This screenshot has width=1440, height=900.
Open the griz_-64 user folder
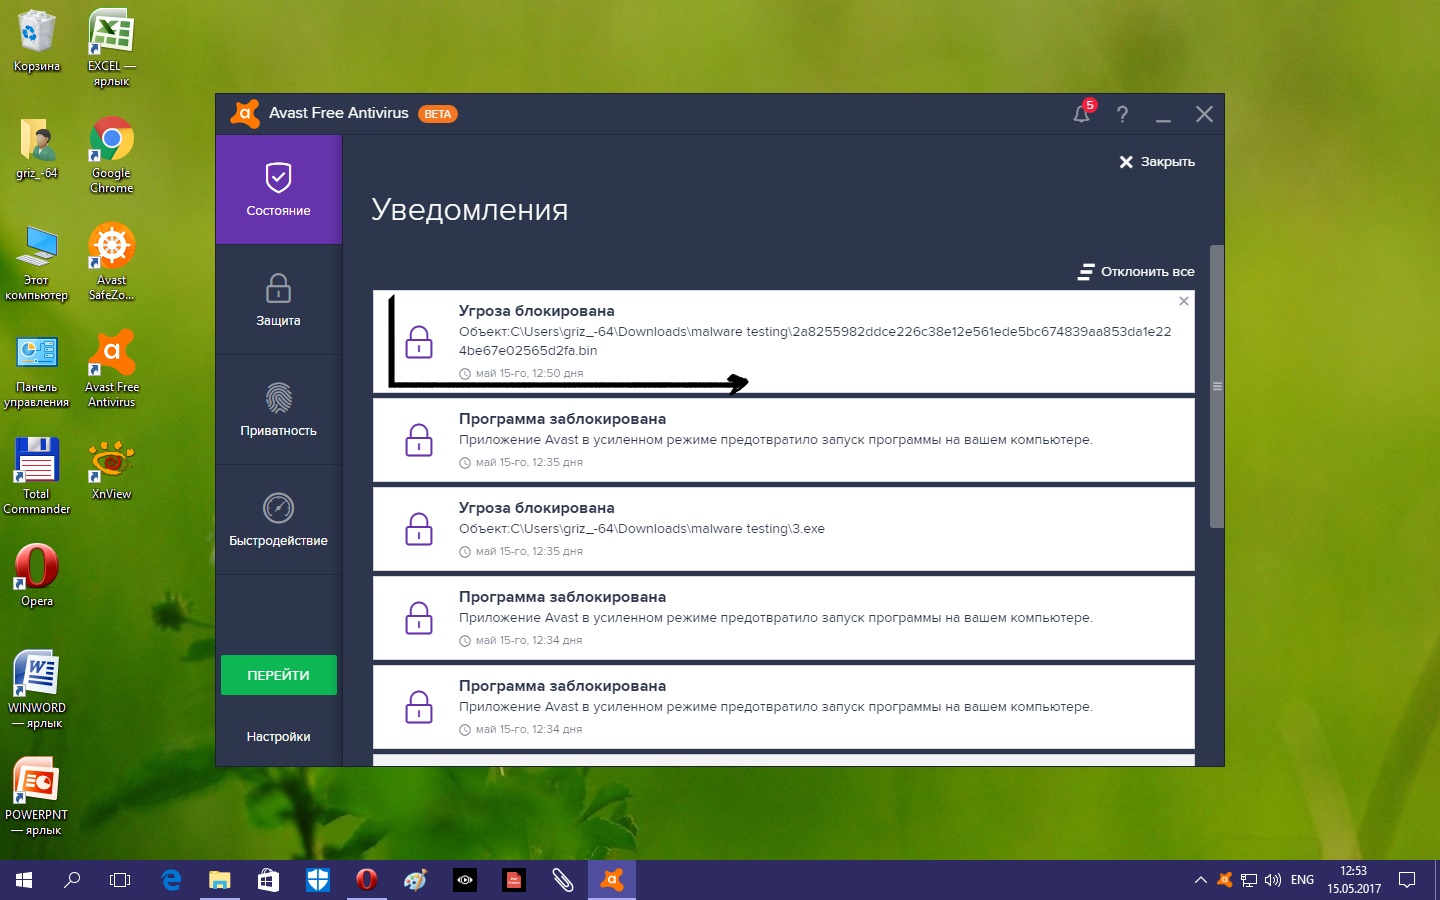[37, 148]
